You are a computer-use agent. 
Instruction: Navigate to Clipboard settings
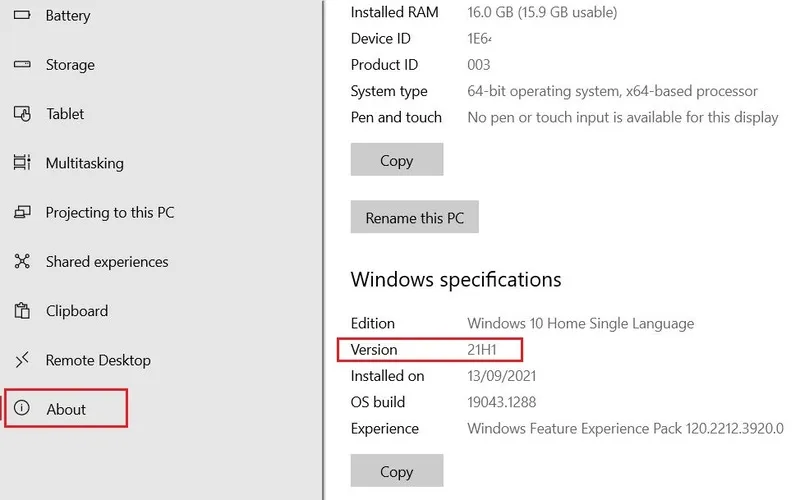(x=77, y=311)
